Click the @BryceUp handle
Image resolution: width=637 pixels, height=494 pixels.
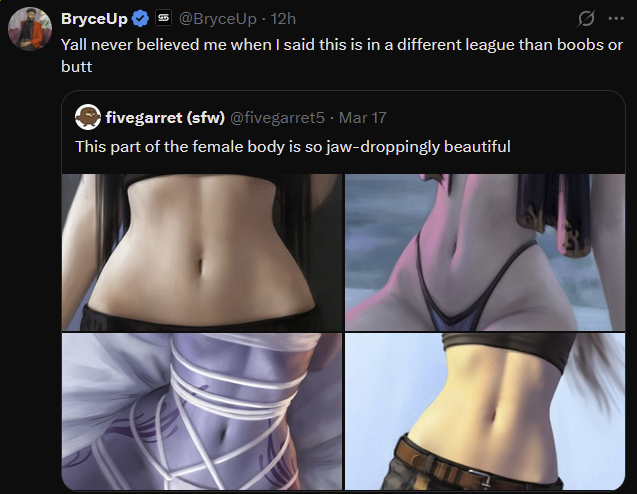(x=218, y=19)
